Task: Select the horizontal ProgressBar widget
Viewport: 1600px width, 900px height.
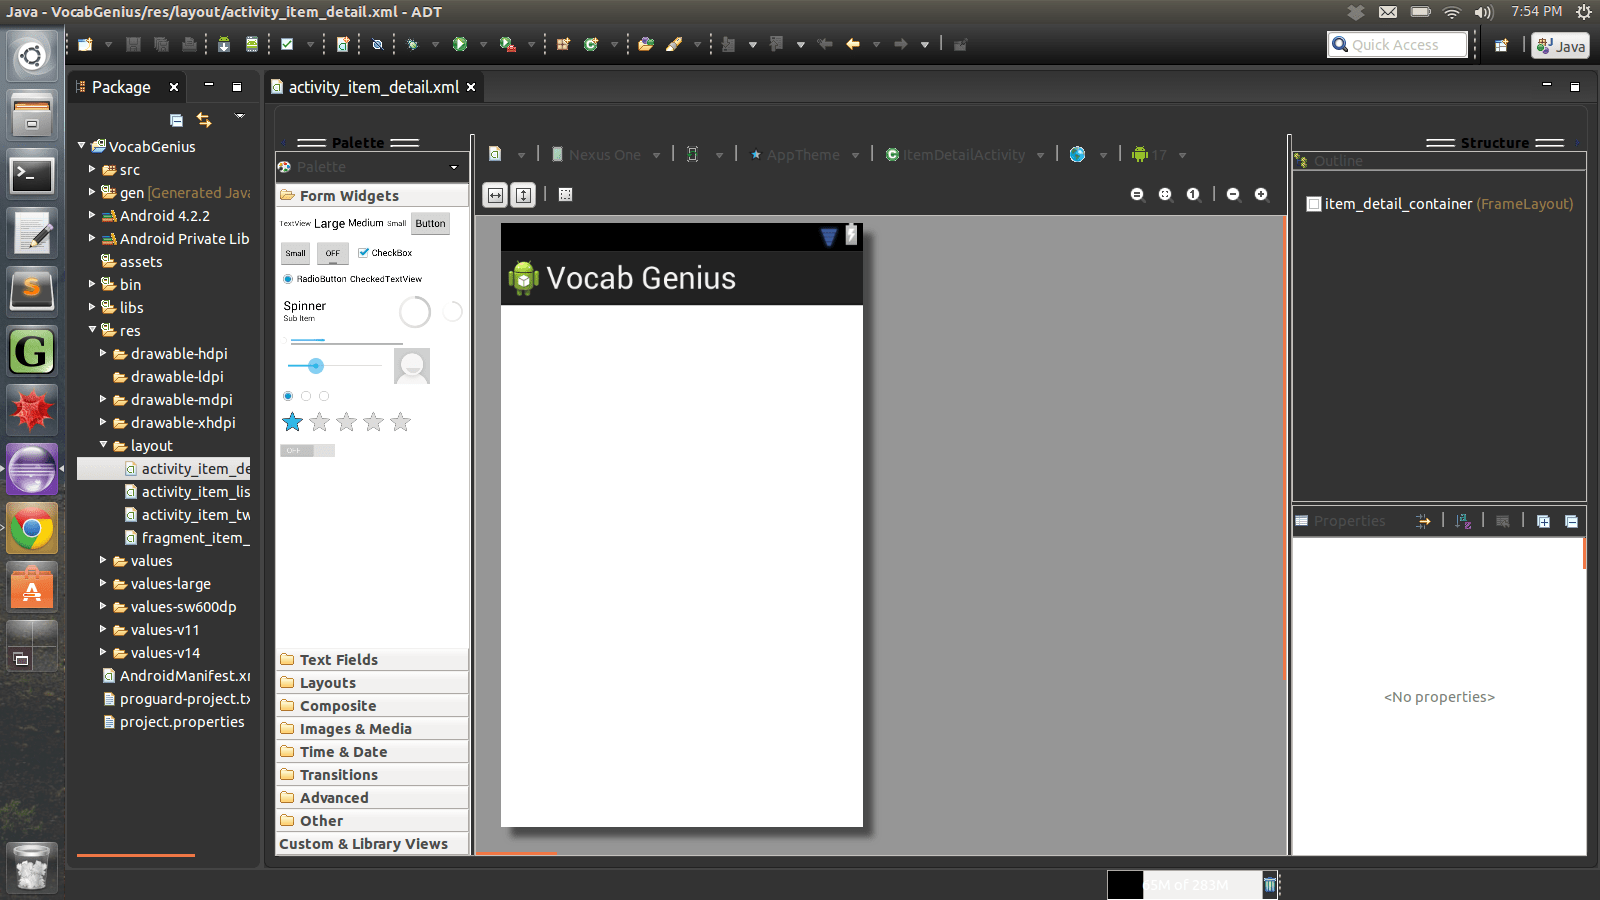Action: [345, 341]
